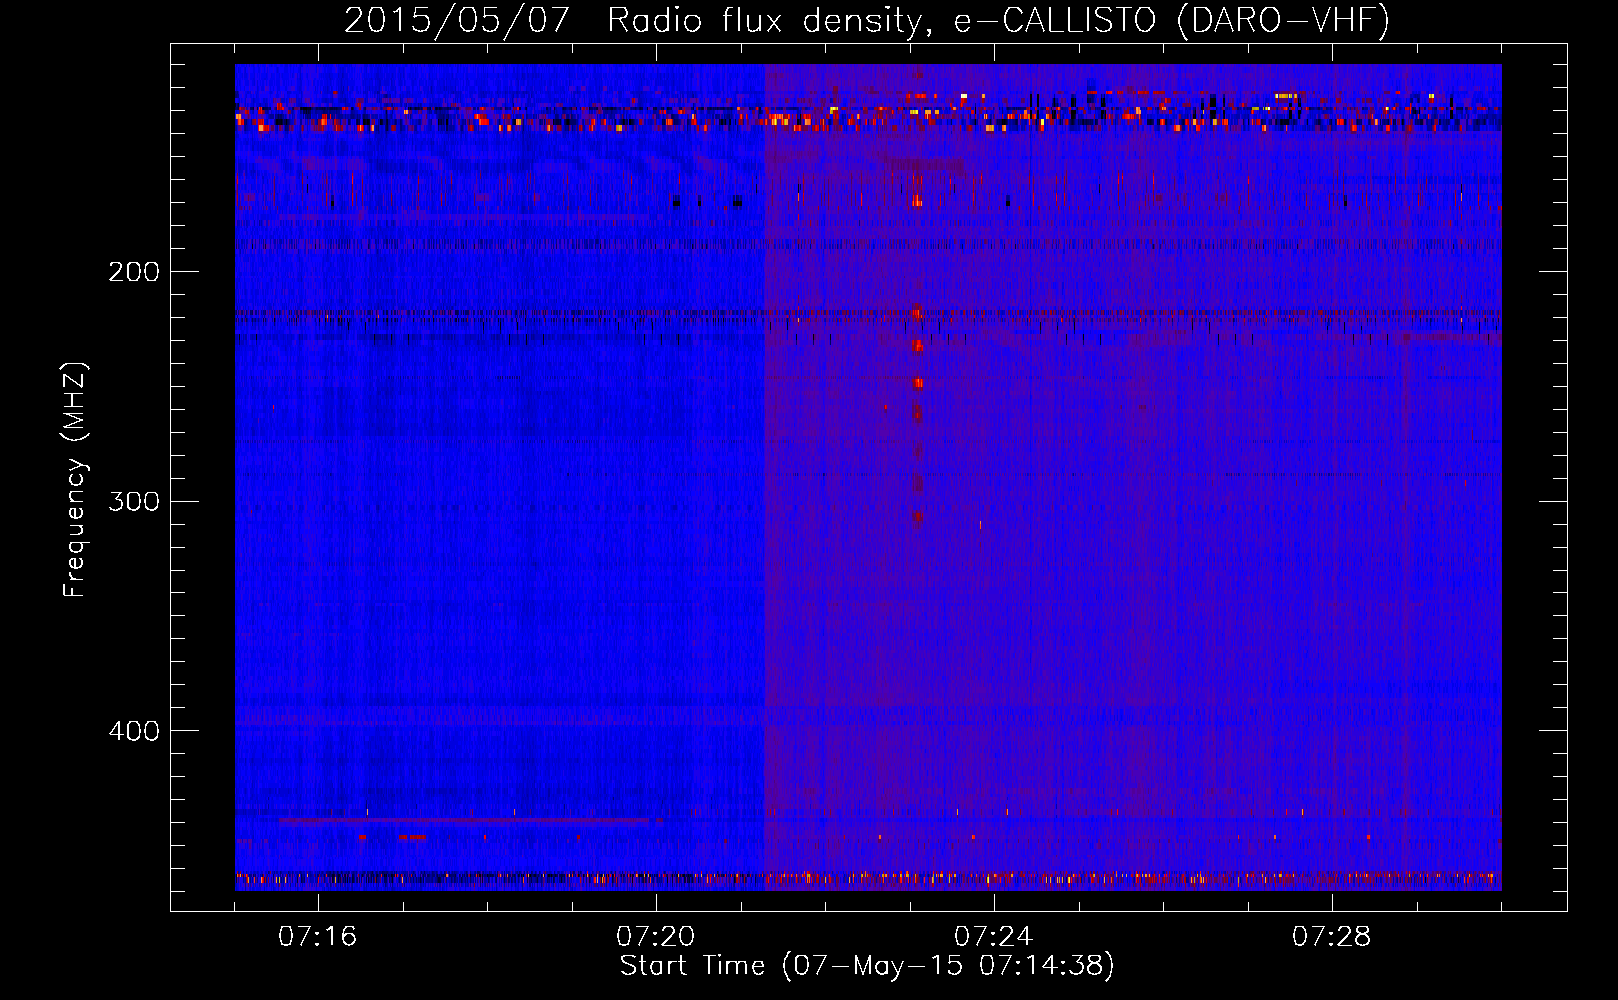Select the 400 frequency tick label
Image resolution: width=1618 pixels, height=1000 pixels.
click(x=134, y=731)
